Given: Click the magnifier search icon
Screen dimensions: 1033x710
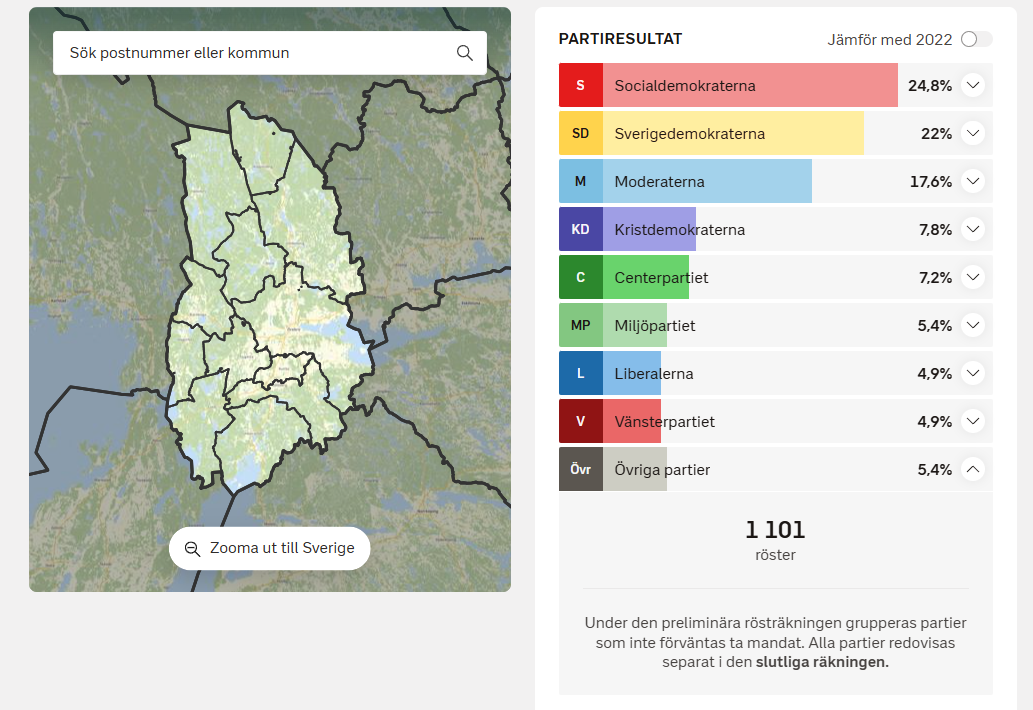Looking at the screenshot, I should pos(464,53).
